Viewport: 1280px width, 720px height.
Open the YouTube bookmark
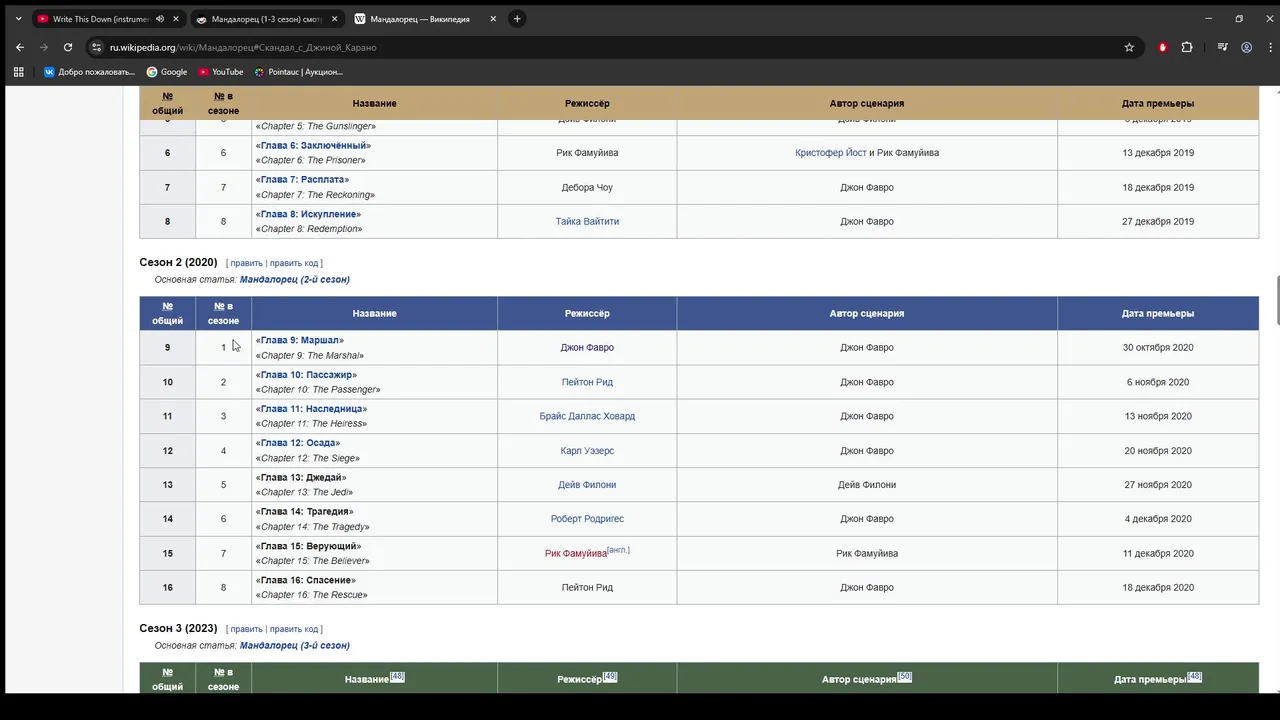(x=221, y=72)
